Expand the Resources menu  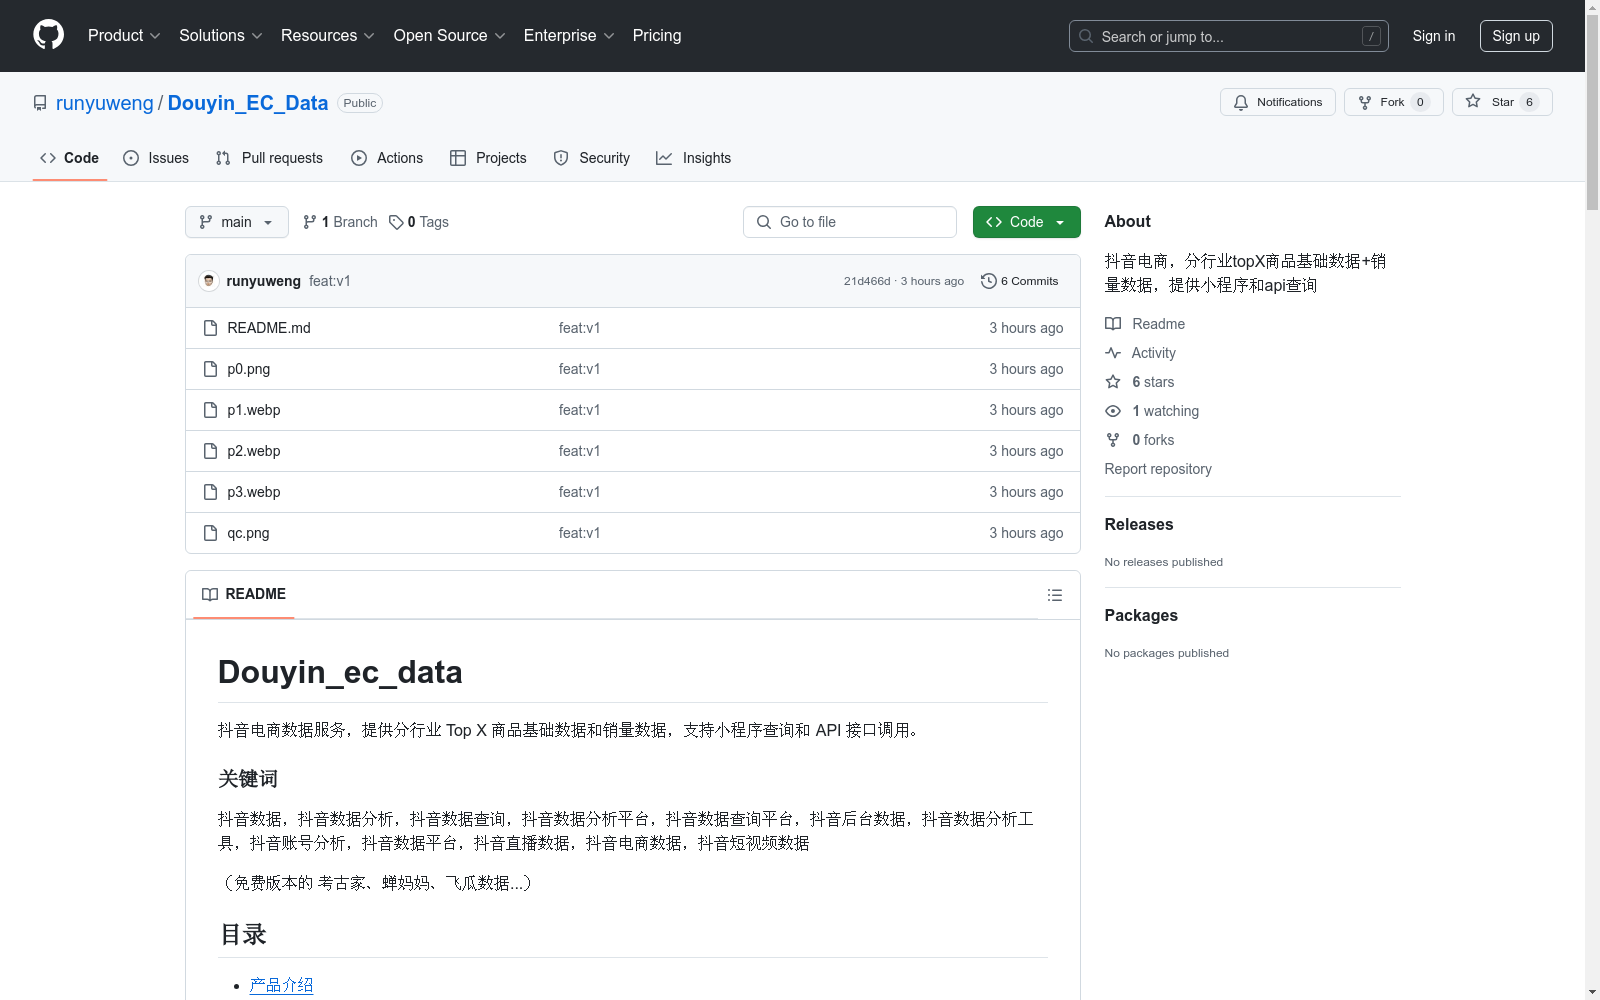coord(328,35)
